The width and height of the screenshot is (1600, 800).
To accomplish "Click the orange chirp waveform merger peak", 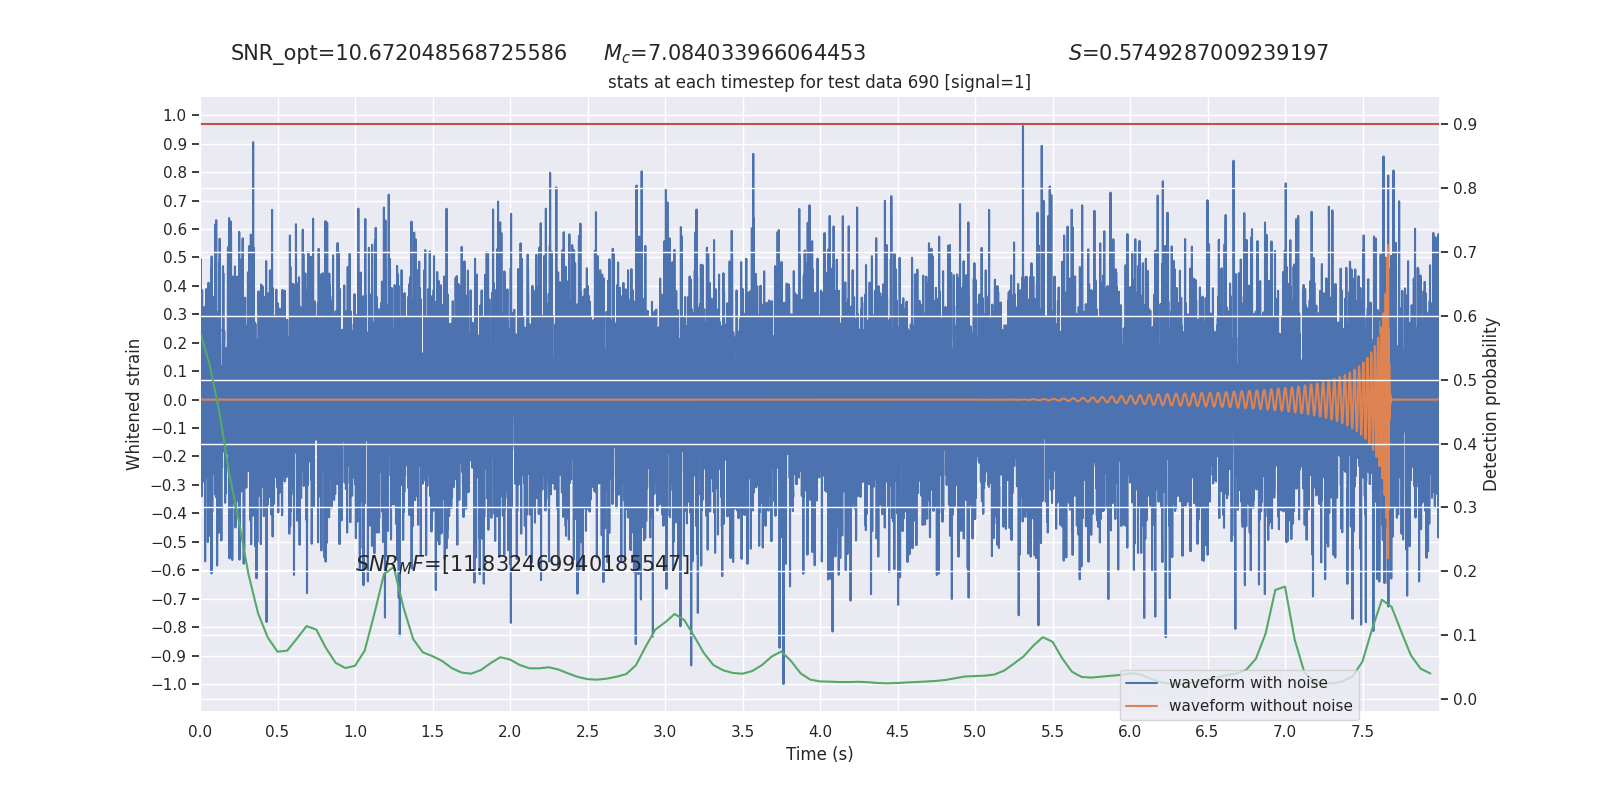I will click(x=1388, y=248).
